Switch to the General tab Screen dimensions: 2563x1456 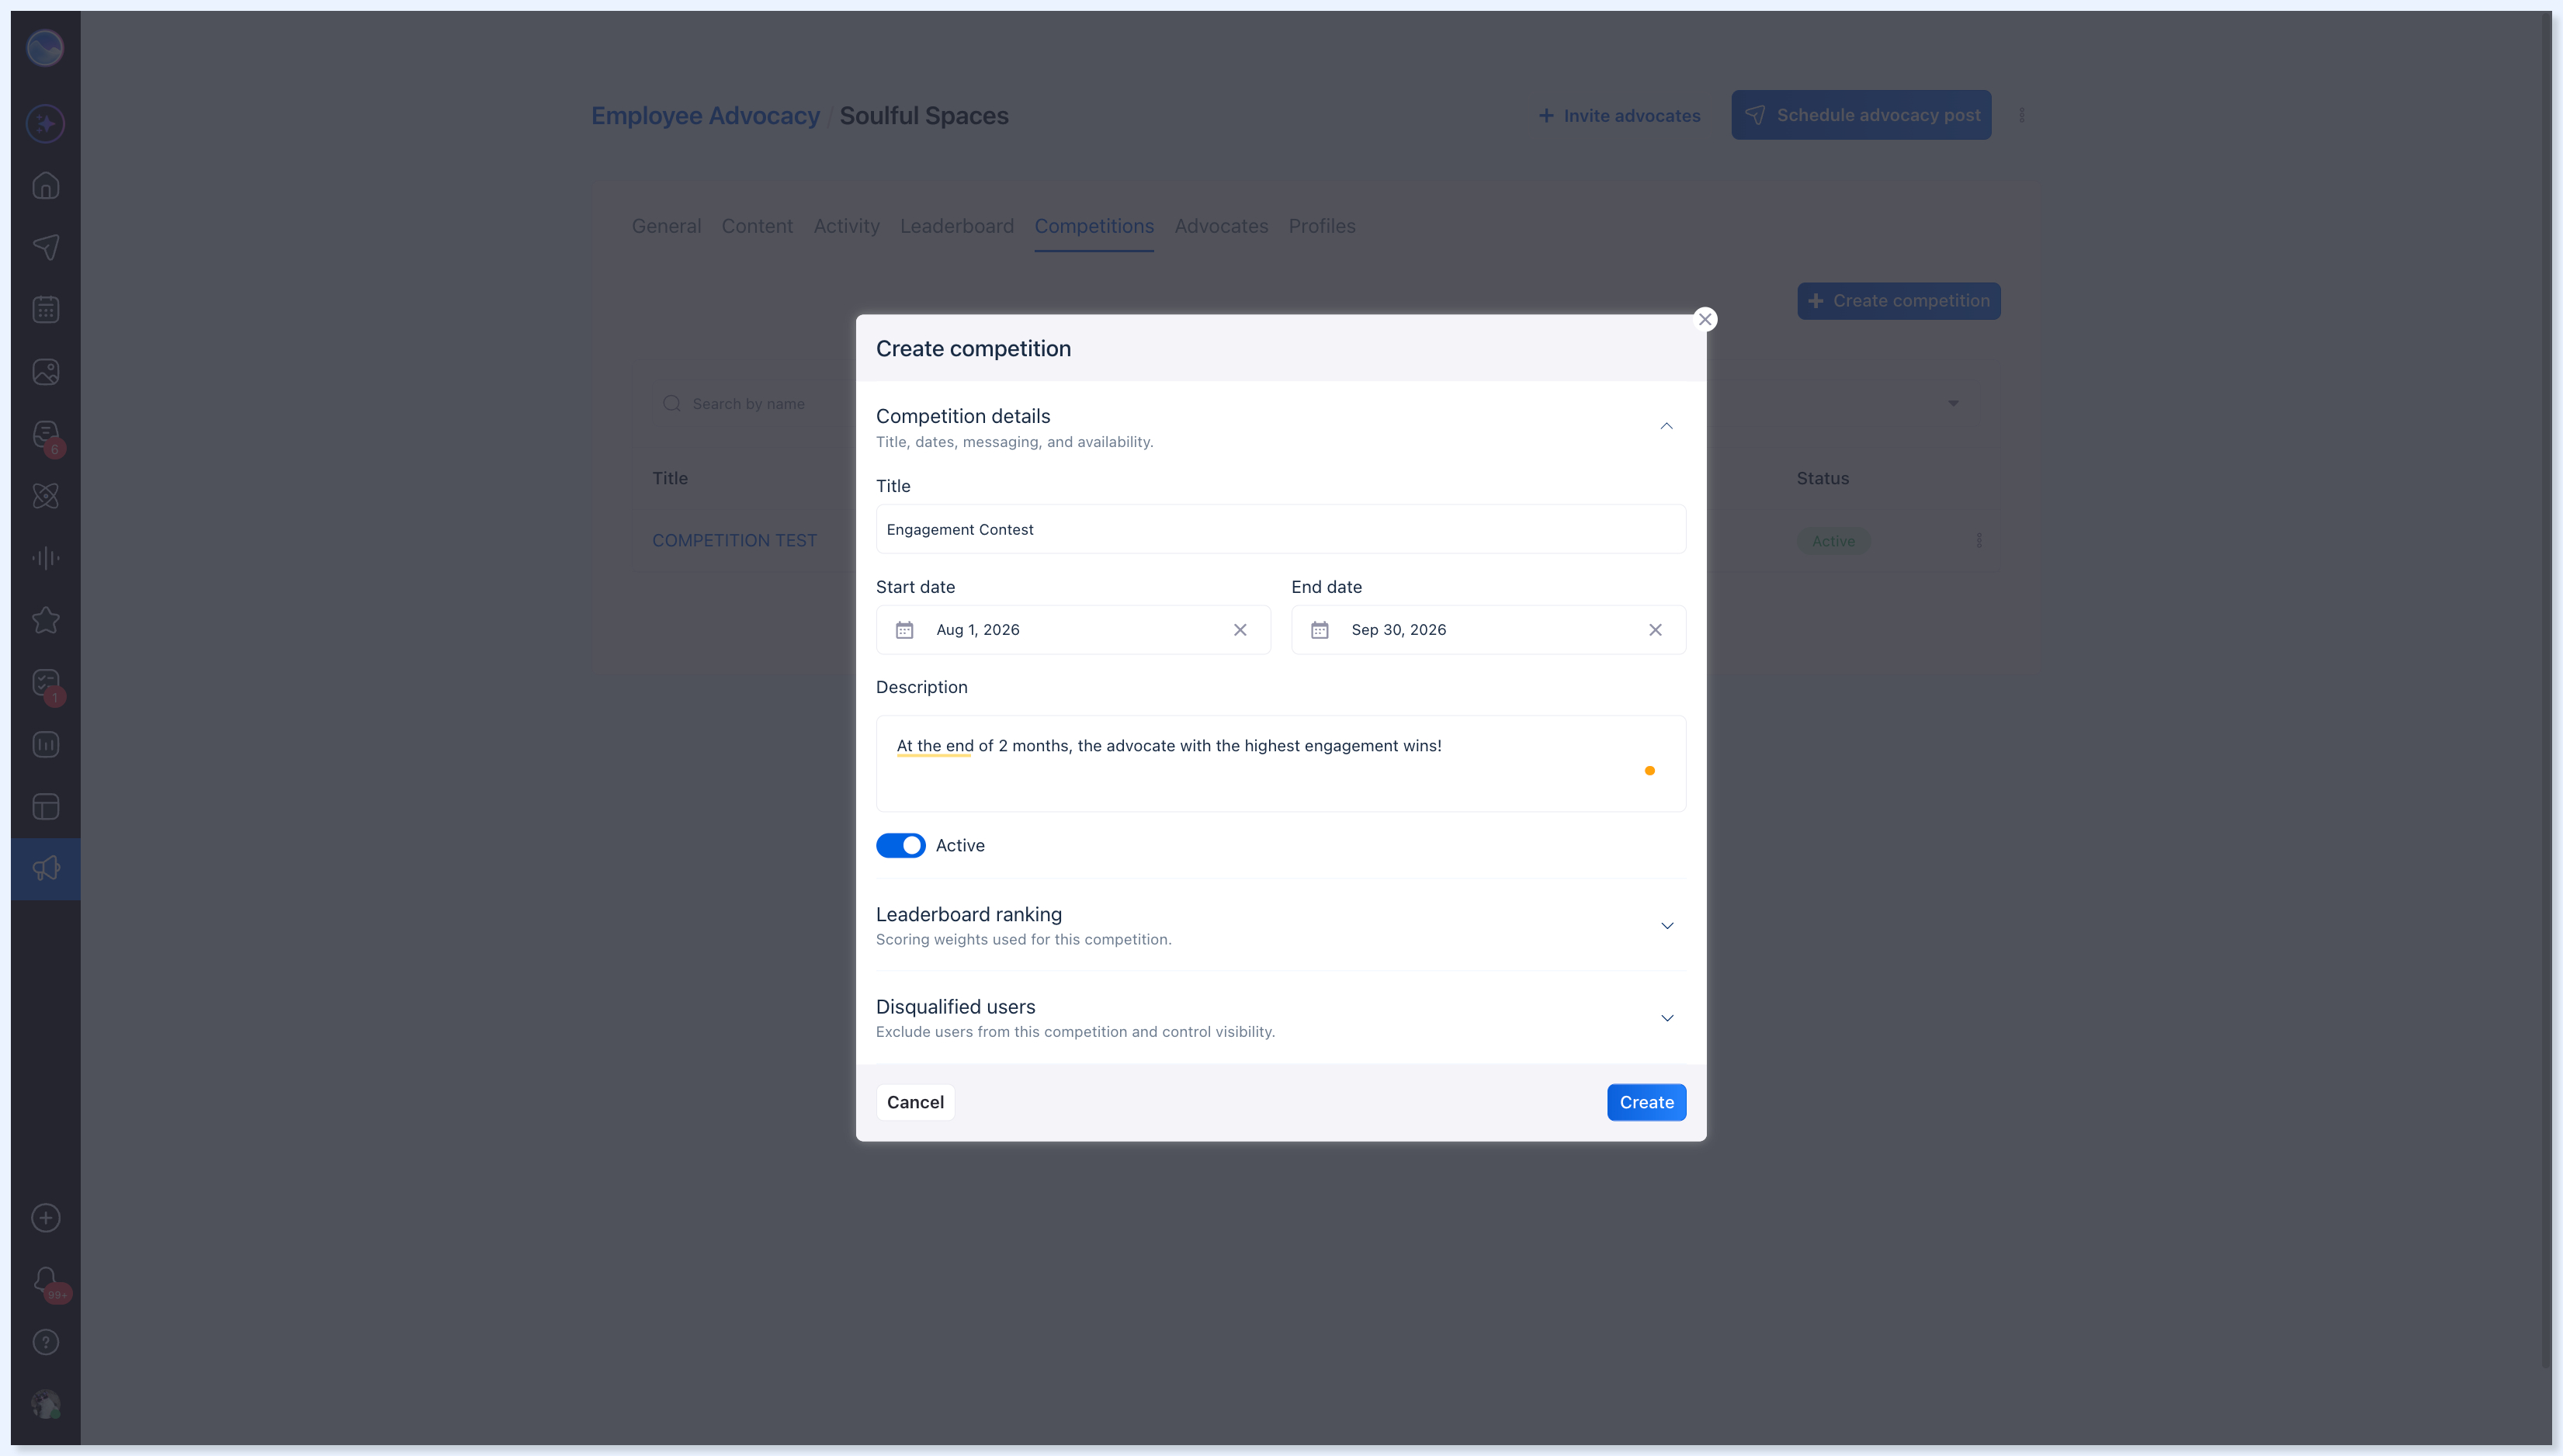(x=666, y=226)
